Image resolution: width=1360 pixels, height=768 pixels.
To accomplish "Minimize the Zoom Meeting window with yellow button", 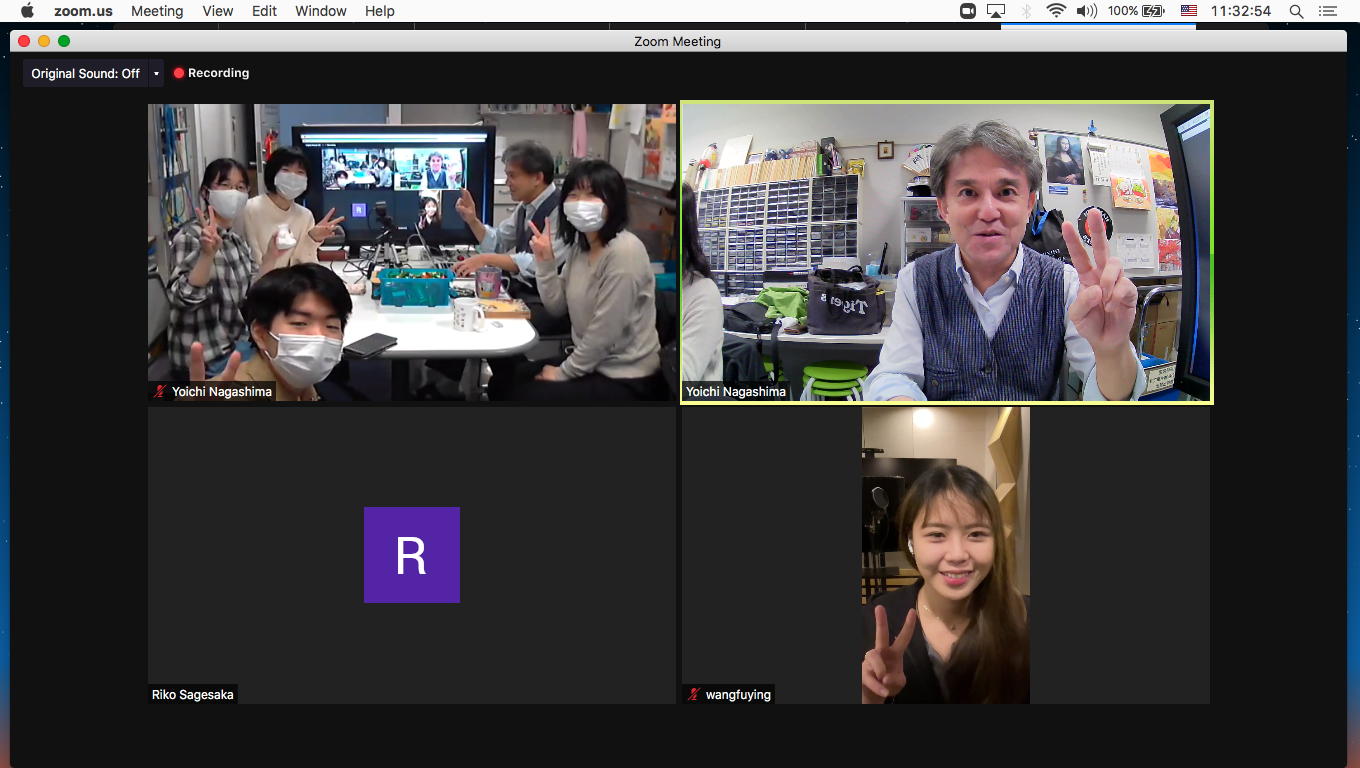I will 44,41.
